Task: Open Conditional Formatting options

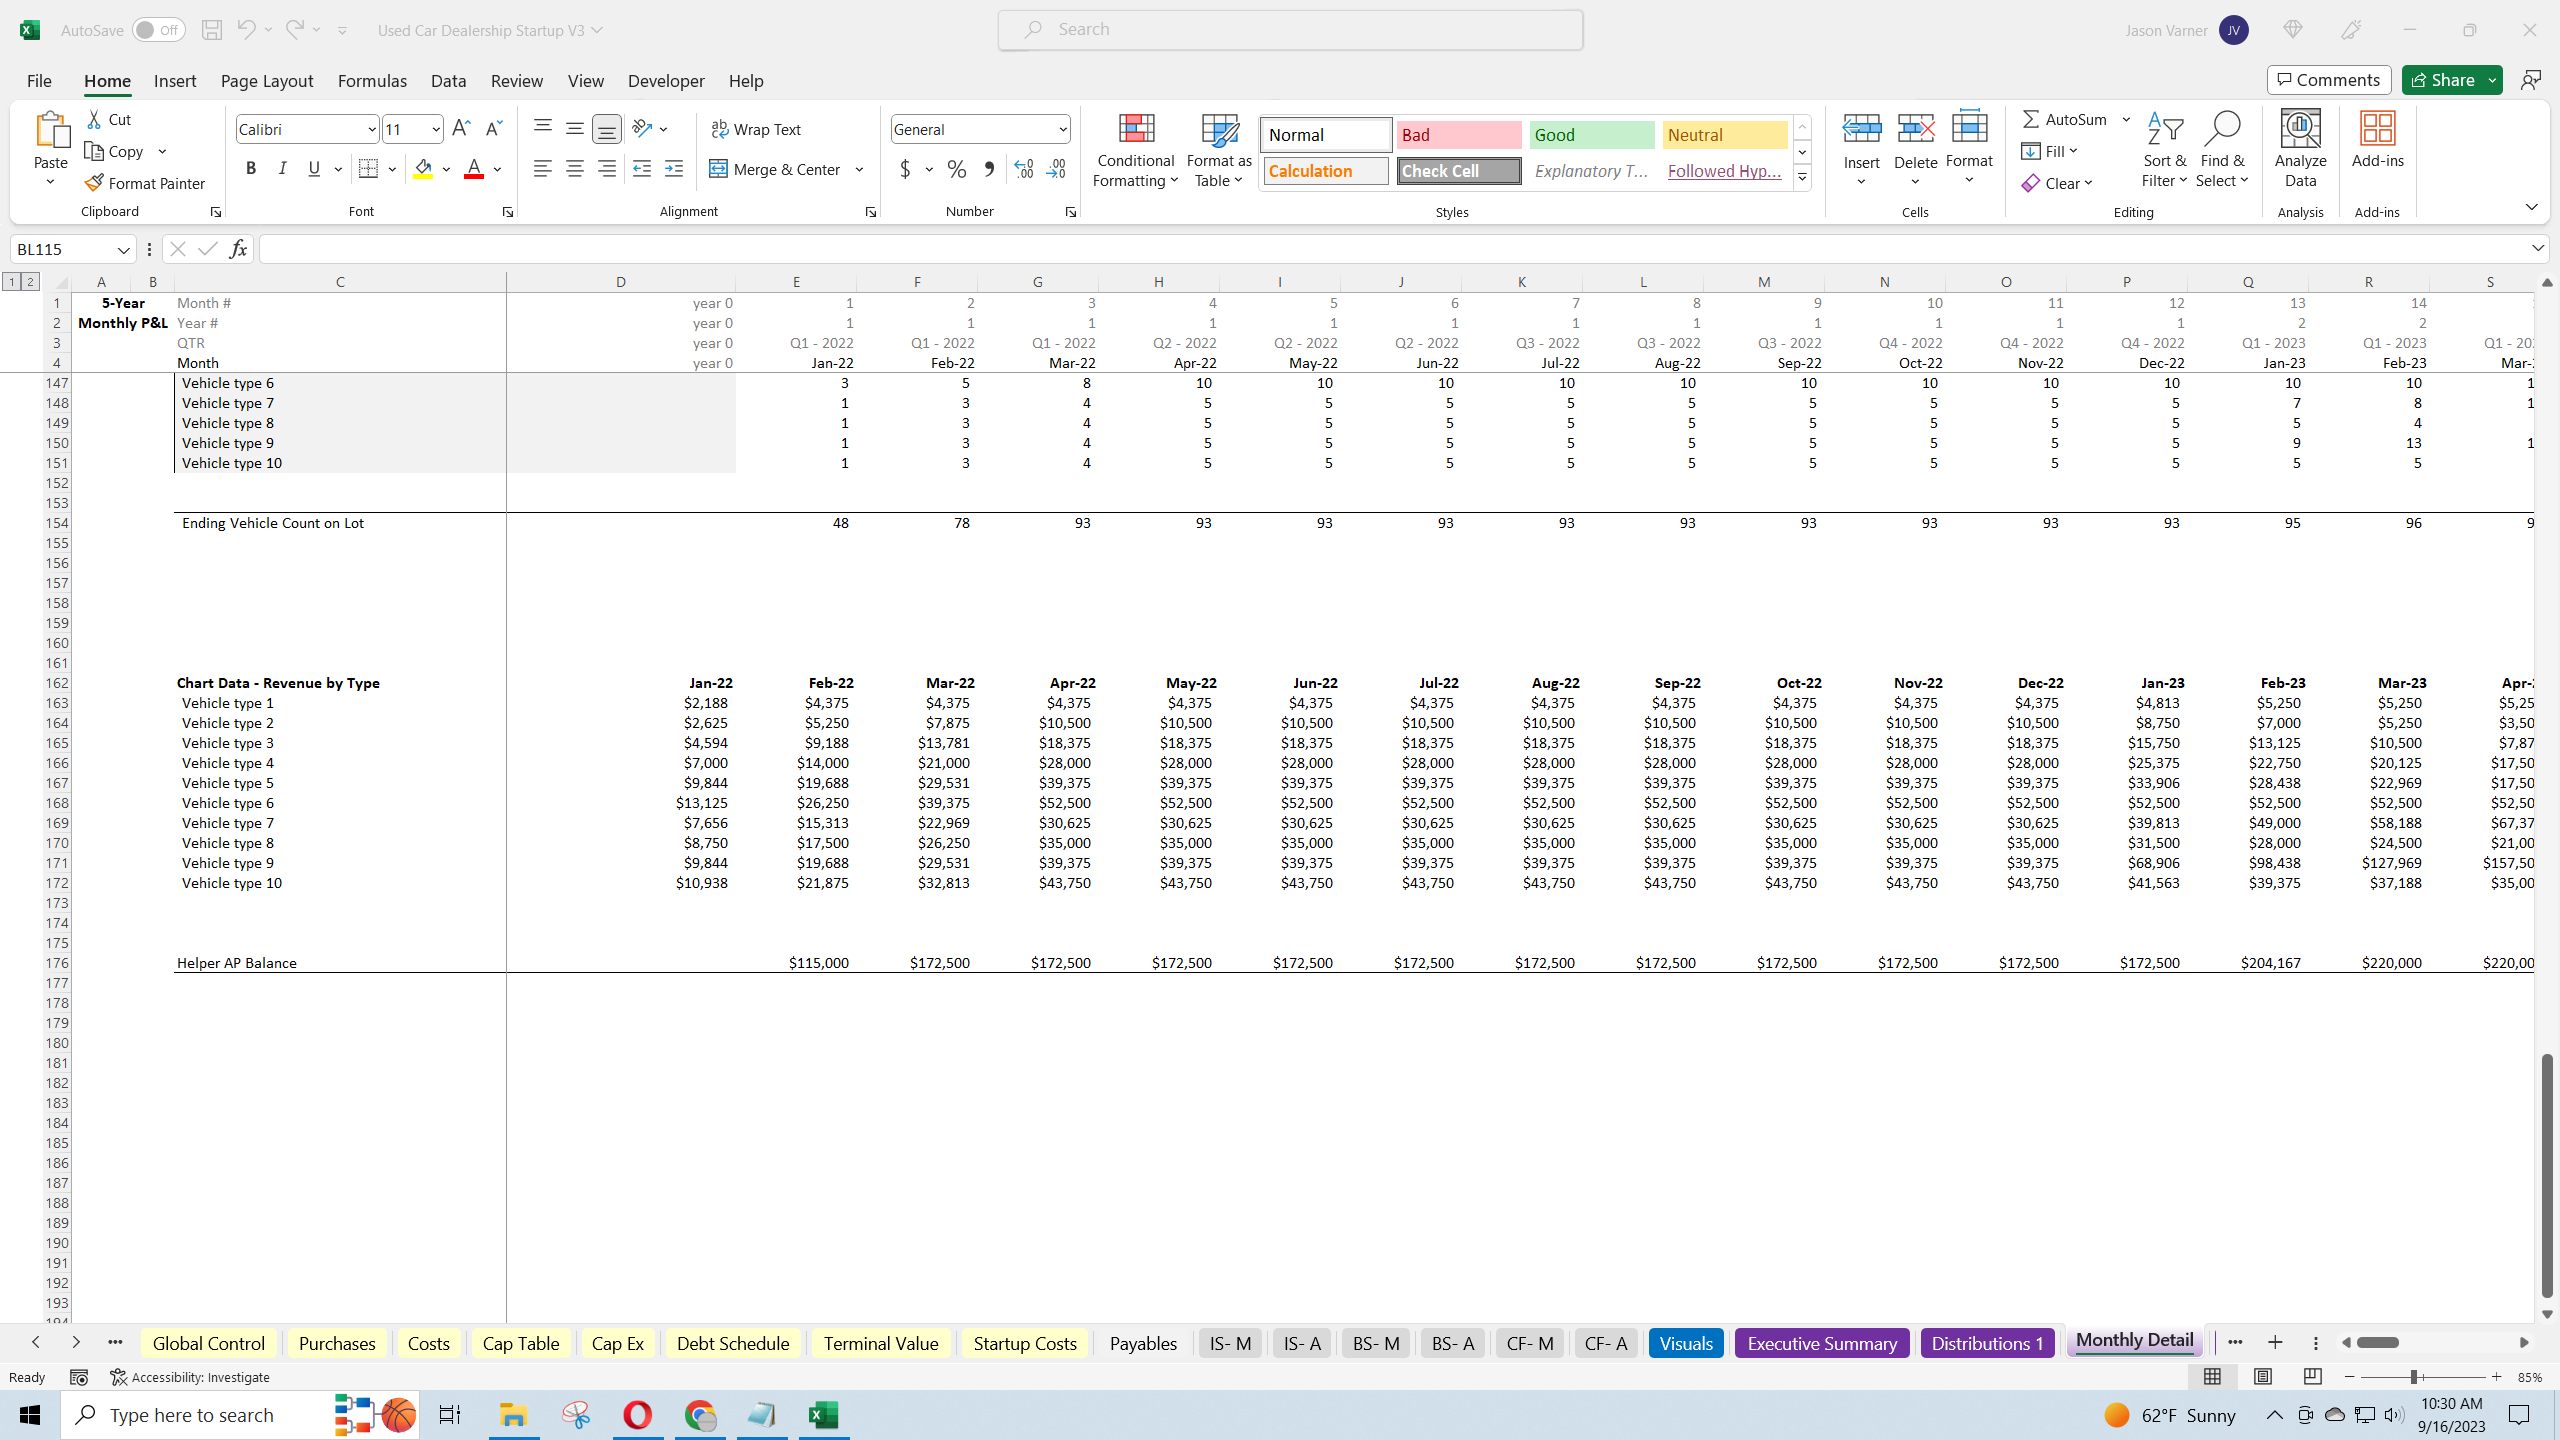Action: coord(1134,150)
